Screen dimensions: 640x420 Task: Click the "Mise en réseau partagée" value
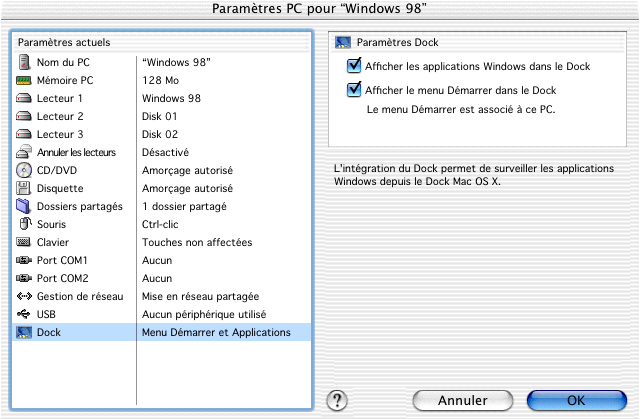click(200, 296)
